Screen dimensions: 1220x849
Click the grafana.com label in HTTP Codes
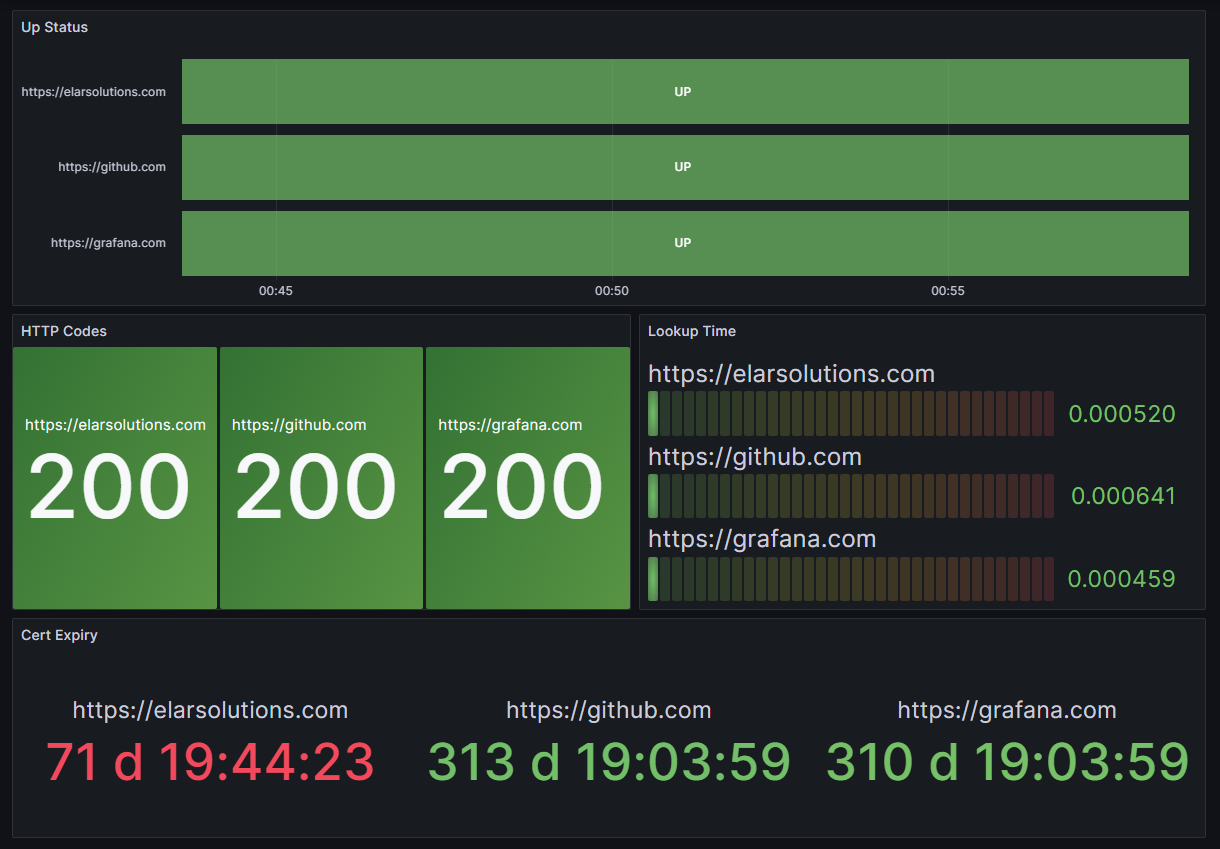pos(510,425)
